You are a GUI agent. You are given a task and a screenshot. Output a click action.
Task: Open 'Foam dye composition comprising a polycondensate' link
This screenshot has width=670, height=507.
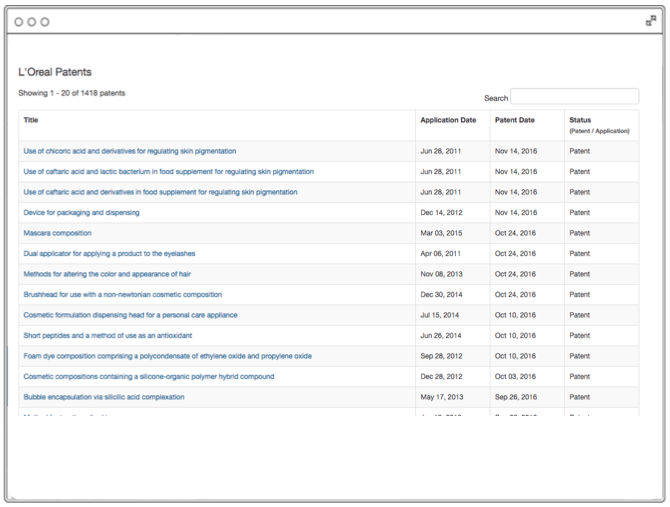pyautogui.click(x=168, y=356)
